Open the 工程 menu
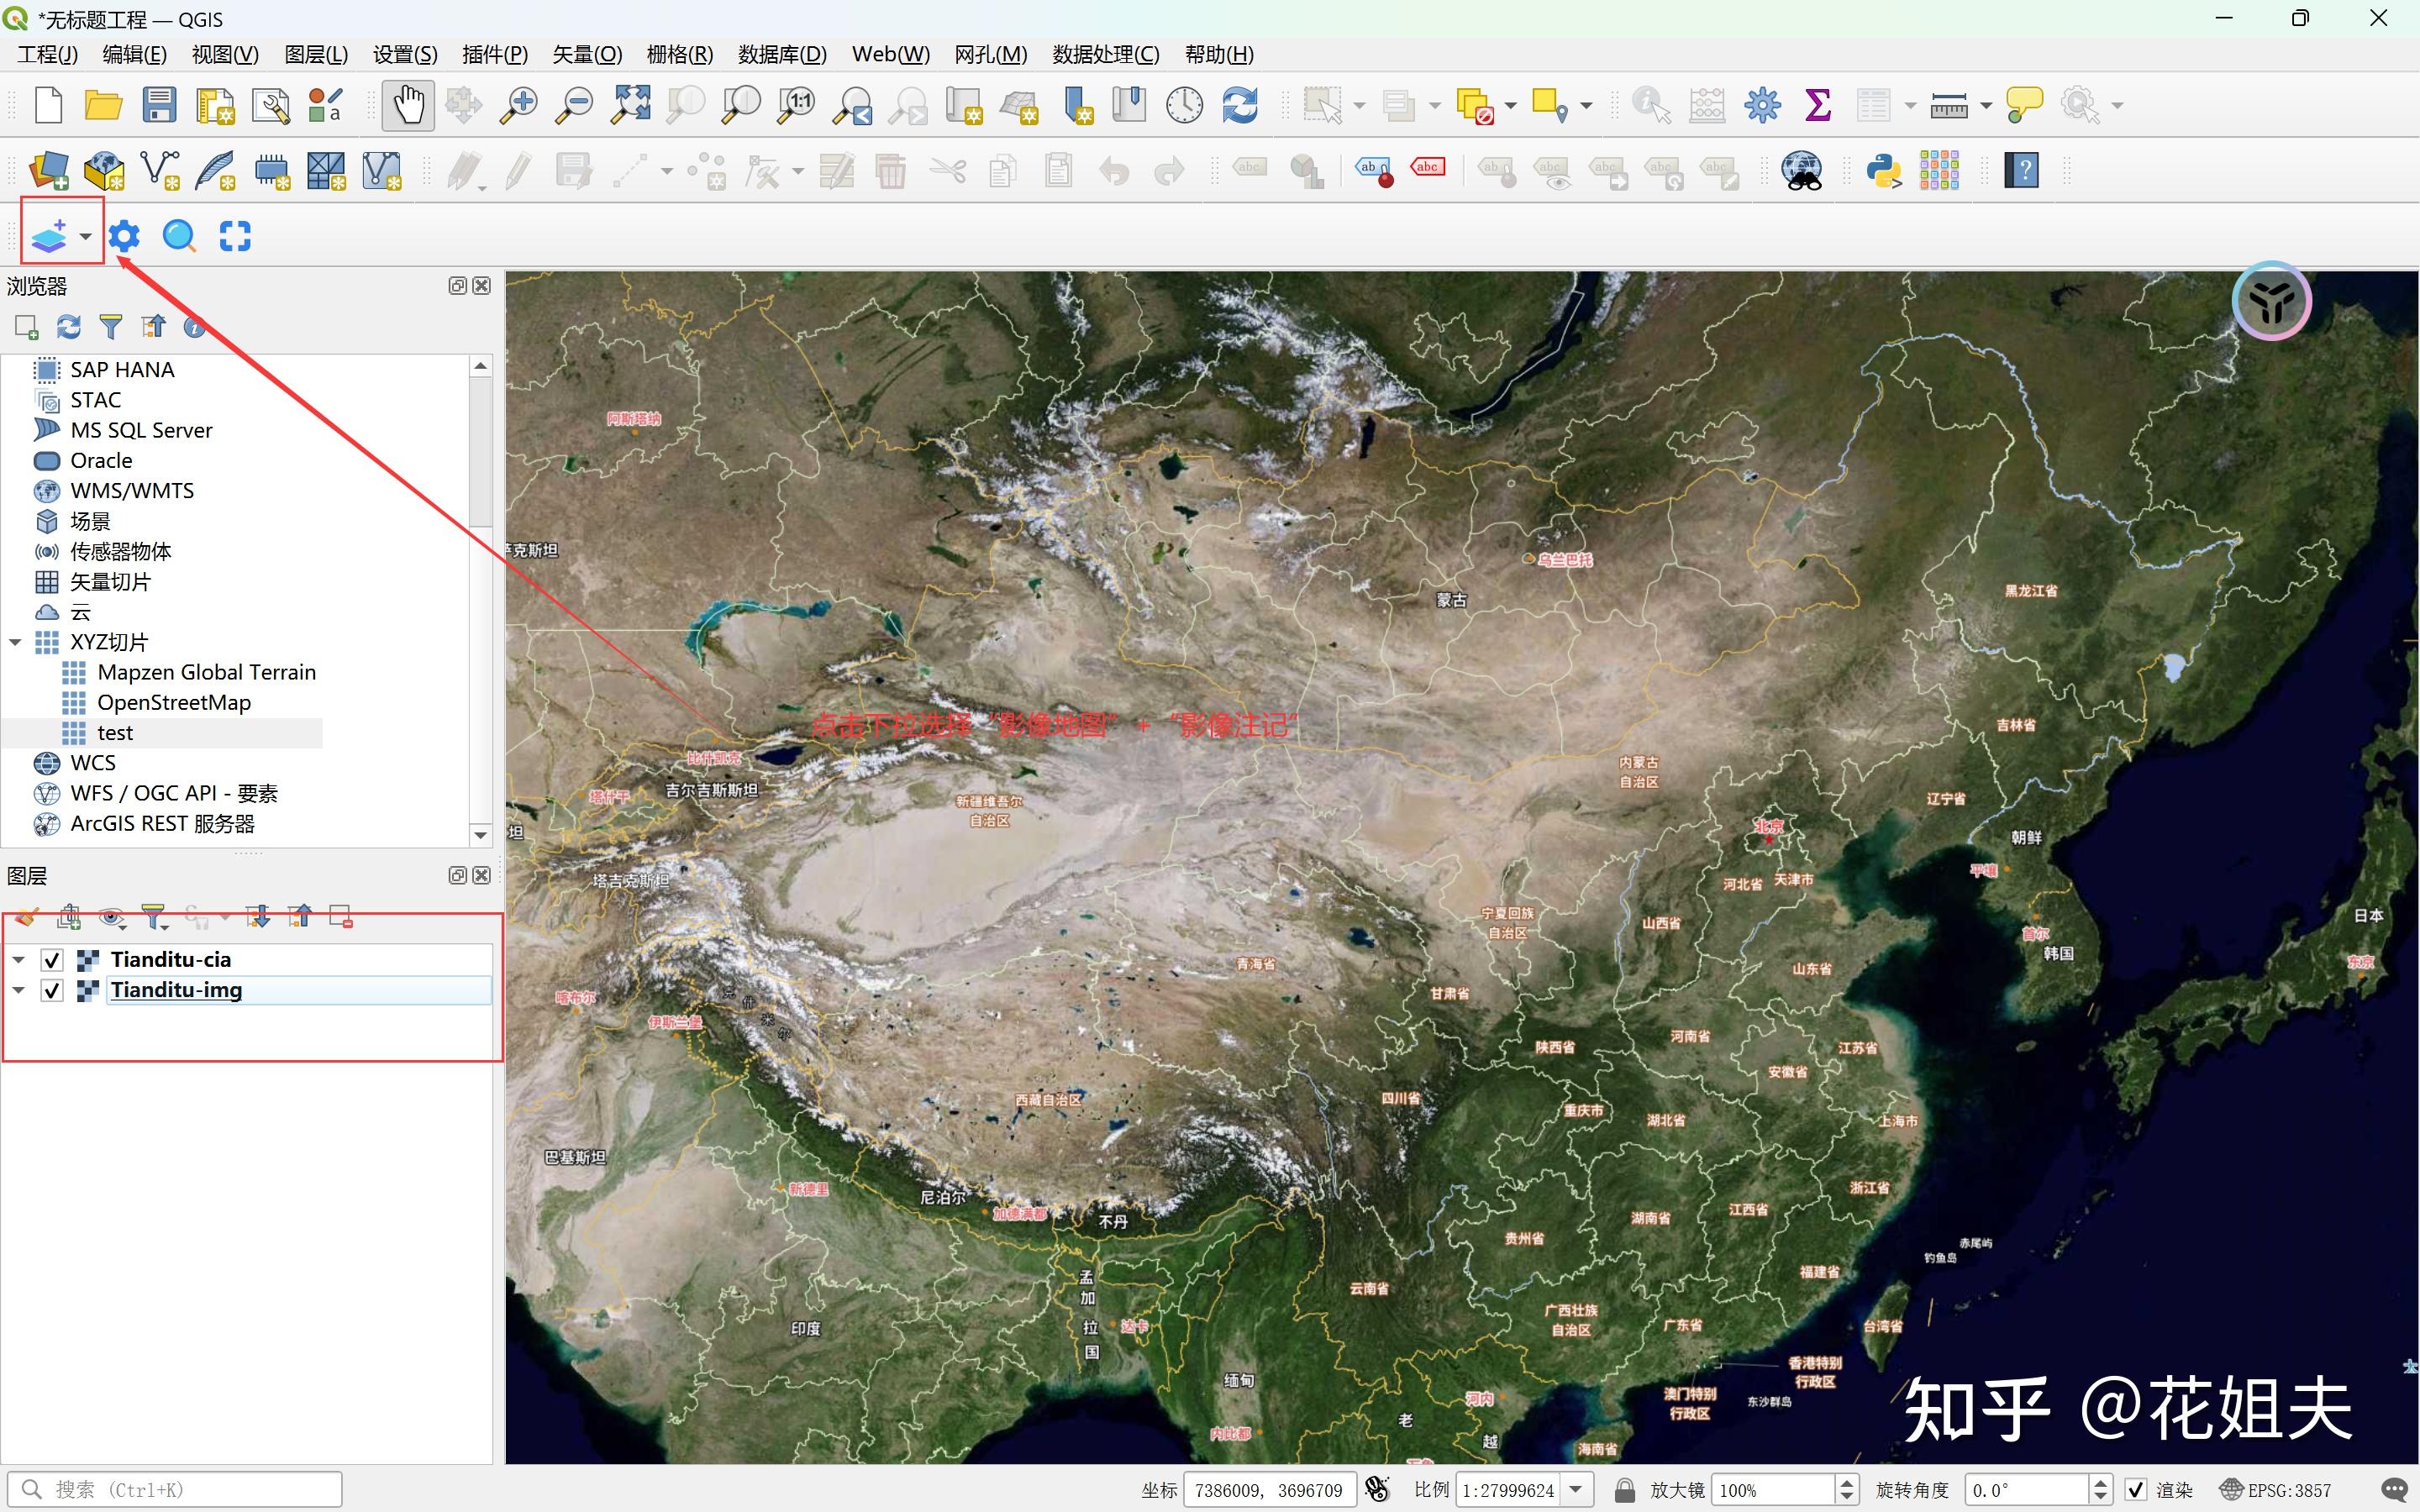 tap(48, 54)
